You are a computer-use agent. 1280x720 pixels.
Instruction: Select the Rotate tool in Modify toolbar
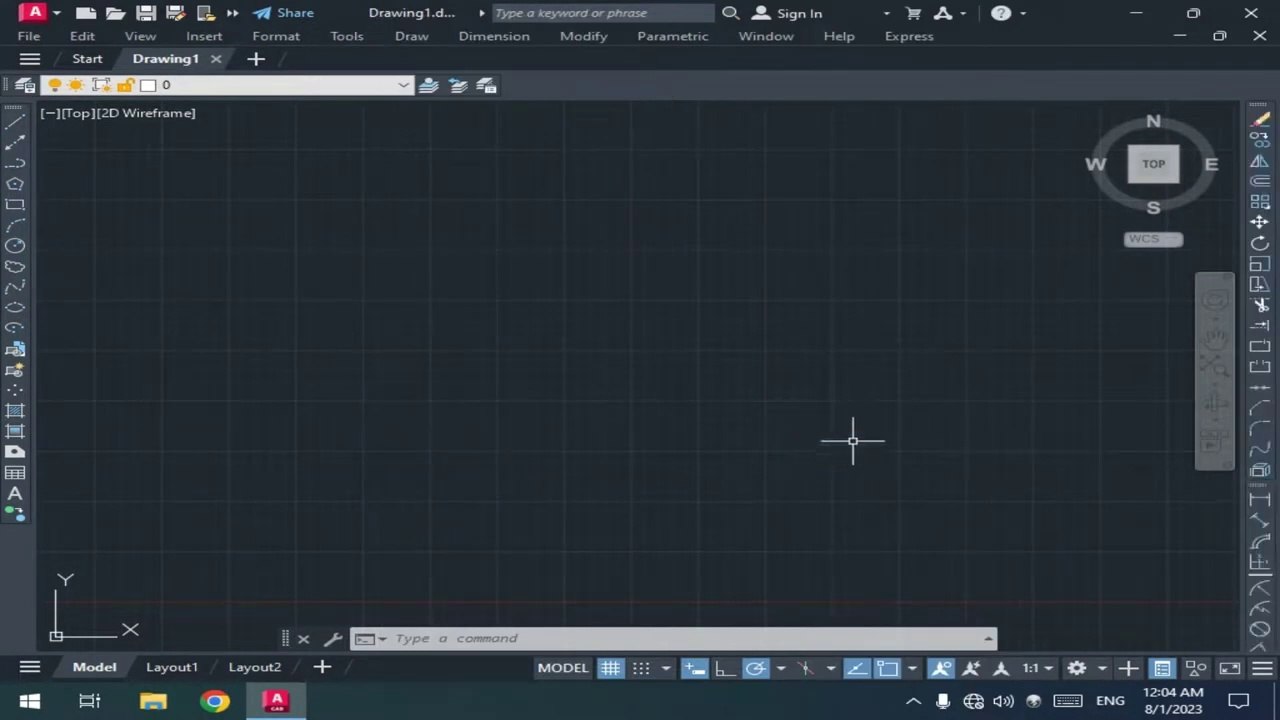[1260, 243]
